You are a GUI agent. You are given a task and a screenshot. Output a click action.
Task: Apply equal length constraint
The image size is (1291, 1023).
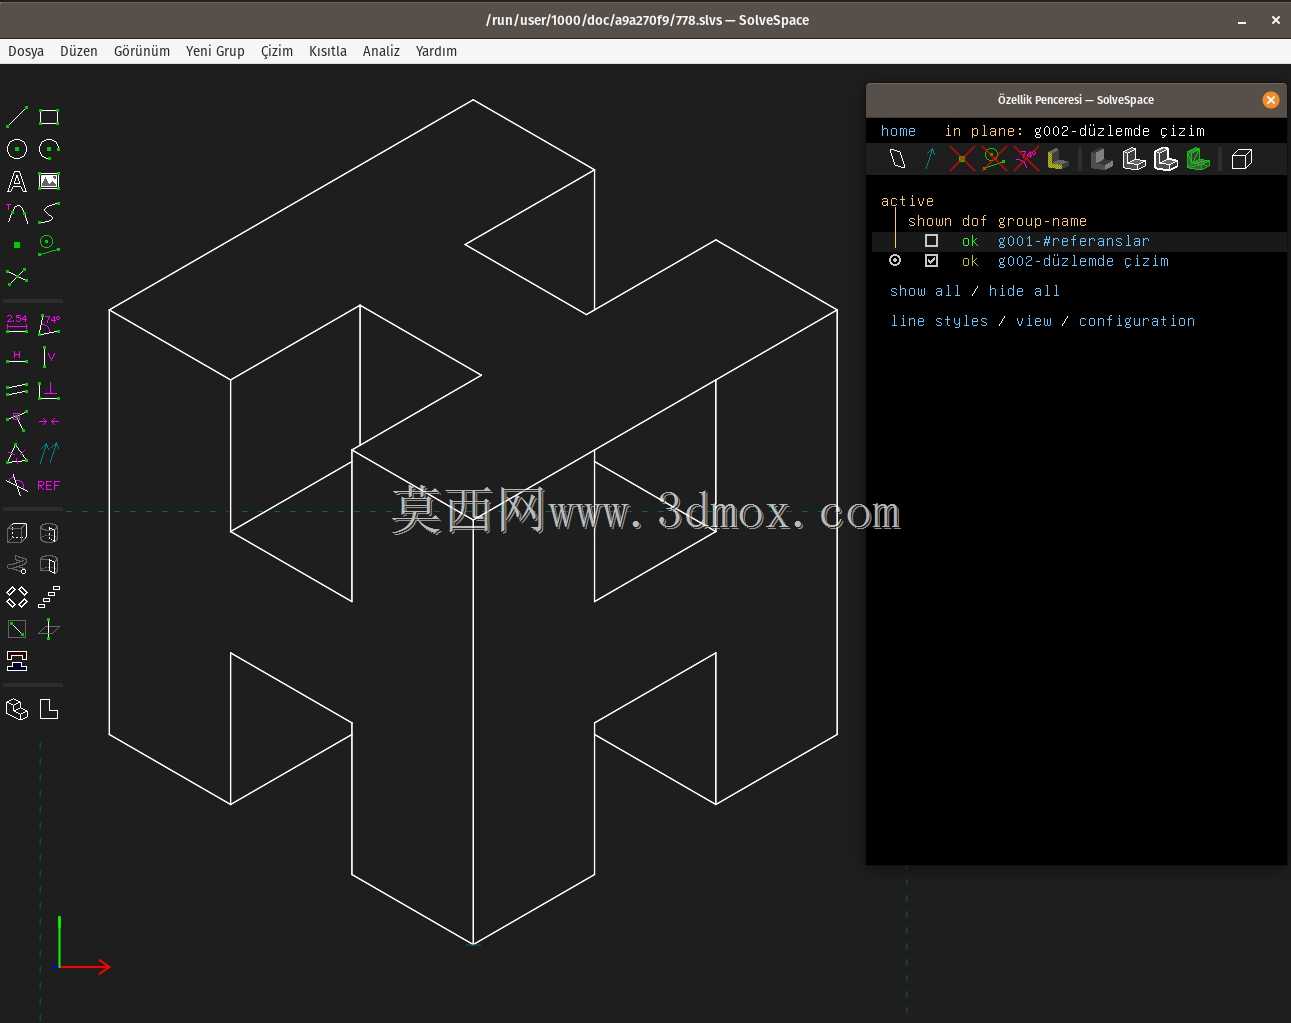pos(17,453)
